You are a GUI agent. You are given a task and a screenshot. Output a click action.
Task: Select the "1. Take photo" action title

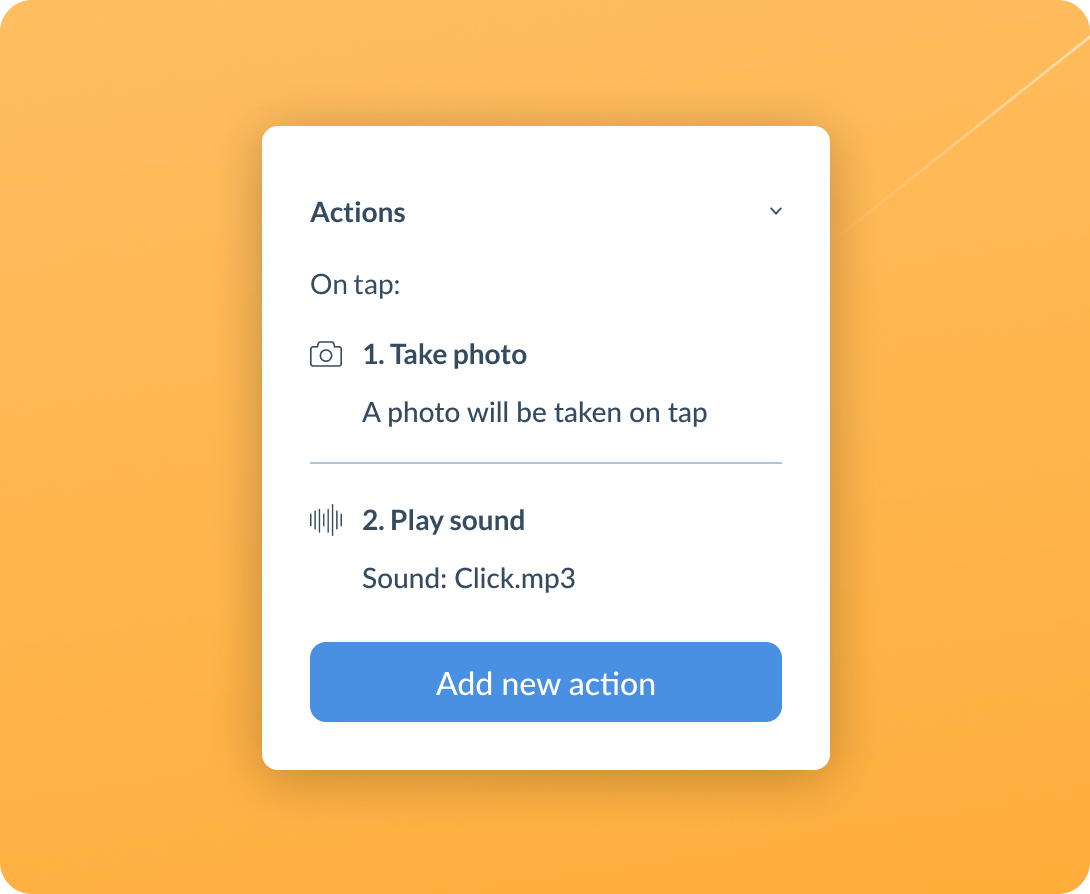click(x=445, y=355)
